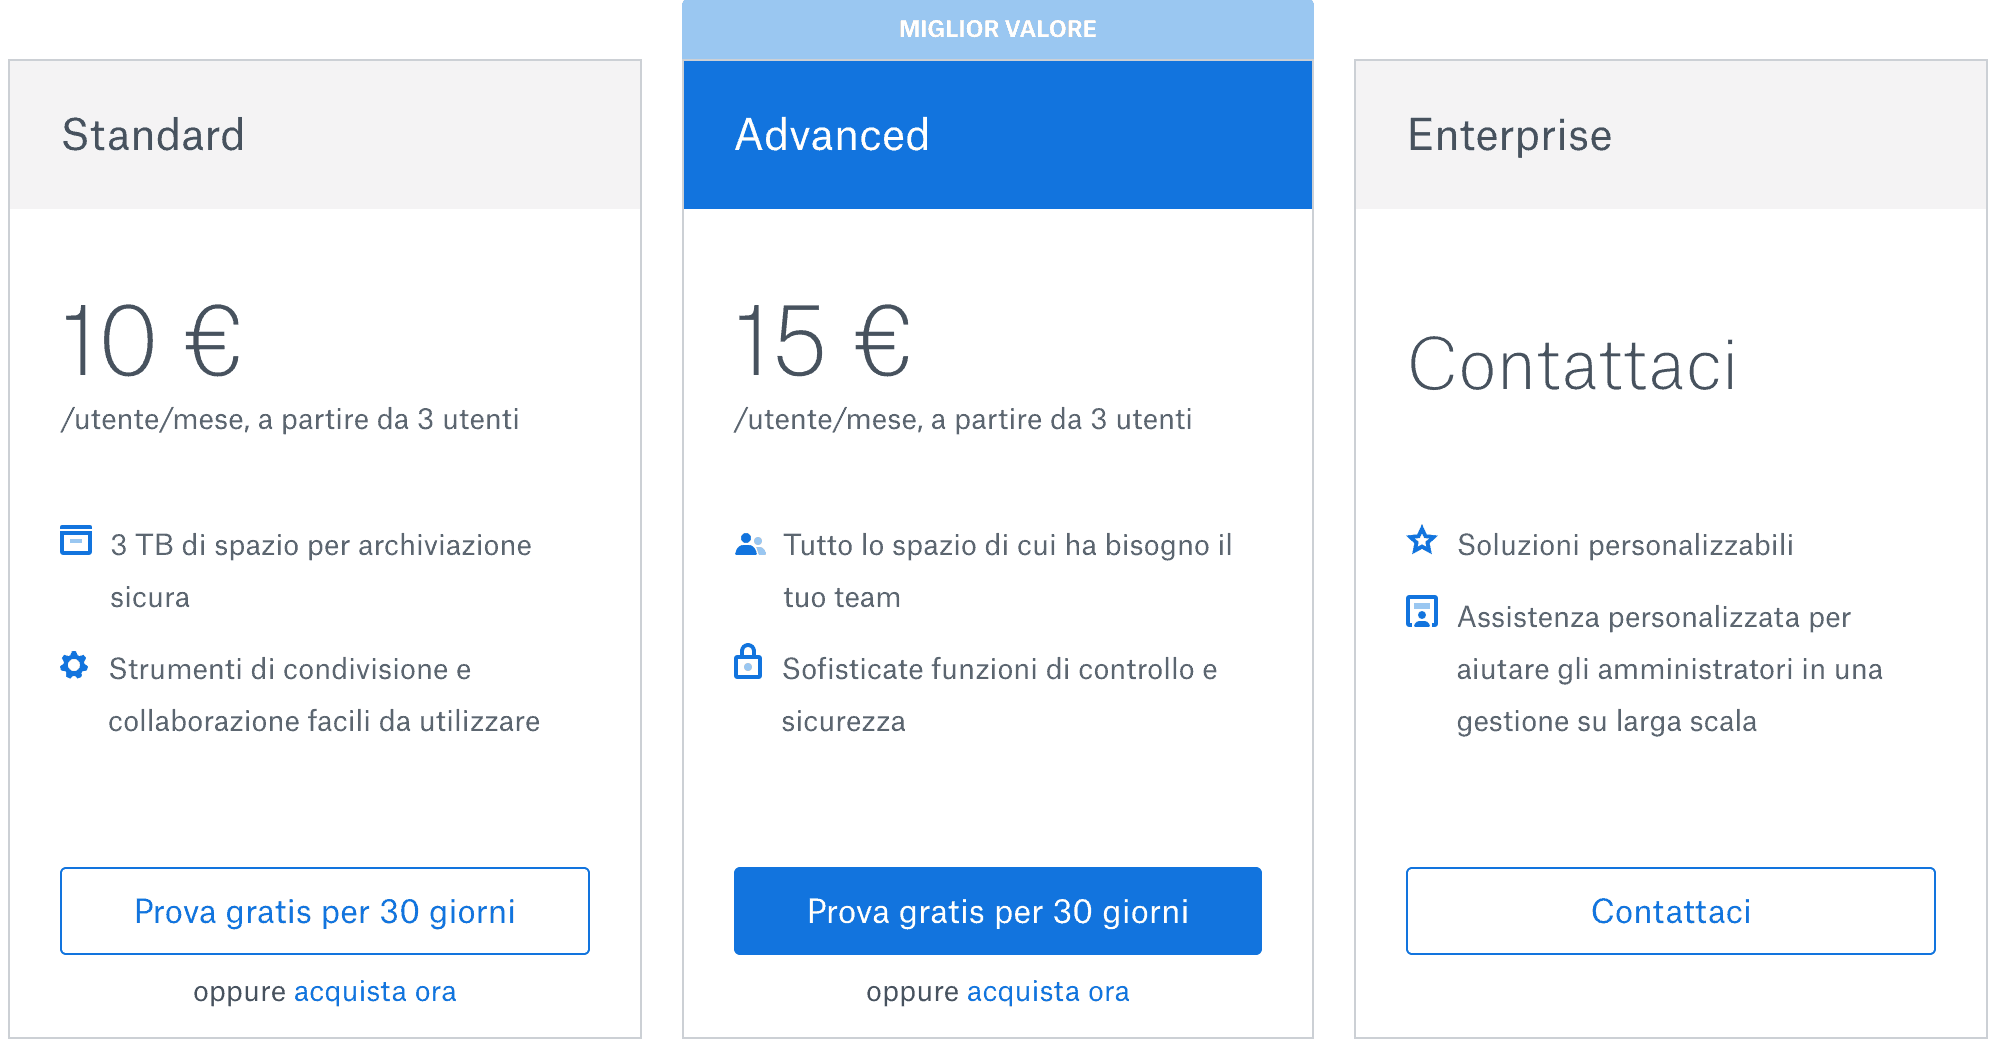Select the Enterprise plan header

click(x=1670, y=135)
